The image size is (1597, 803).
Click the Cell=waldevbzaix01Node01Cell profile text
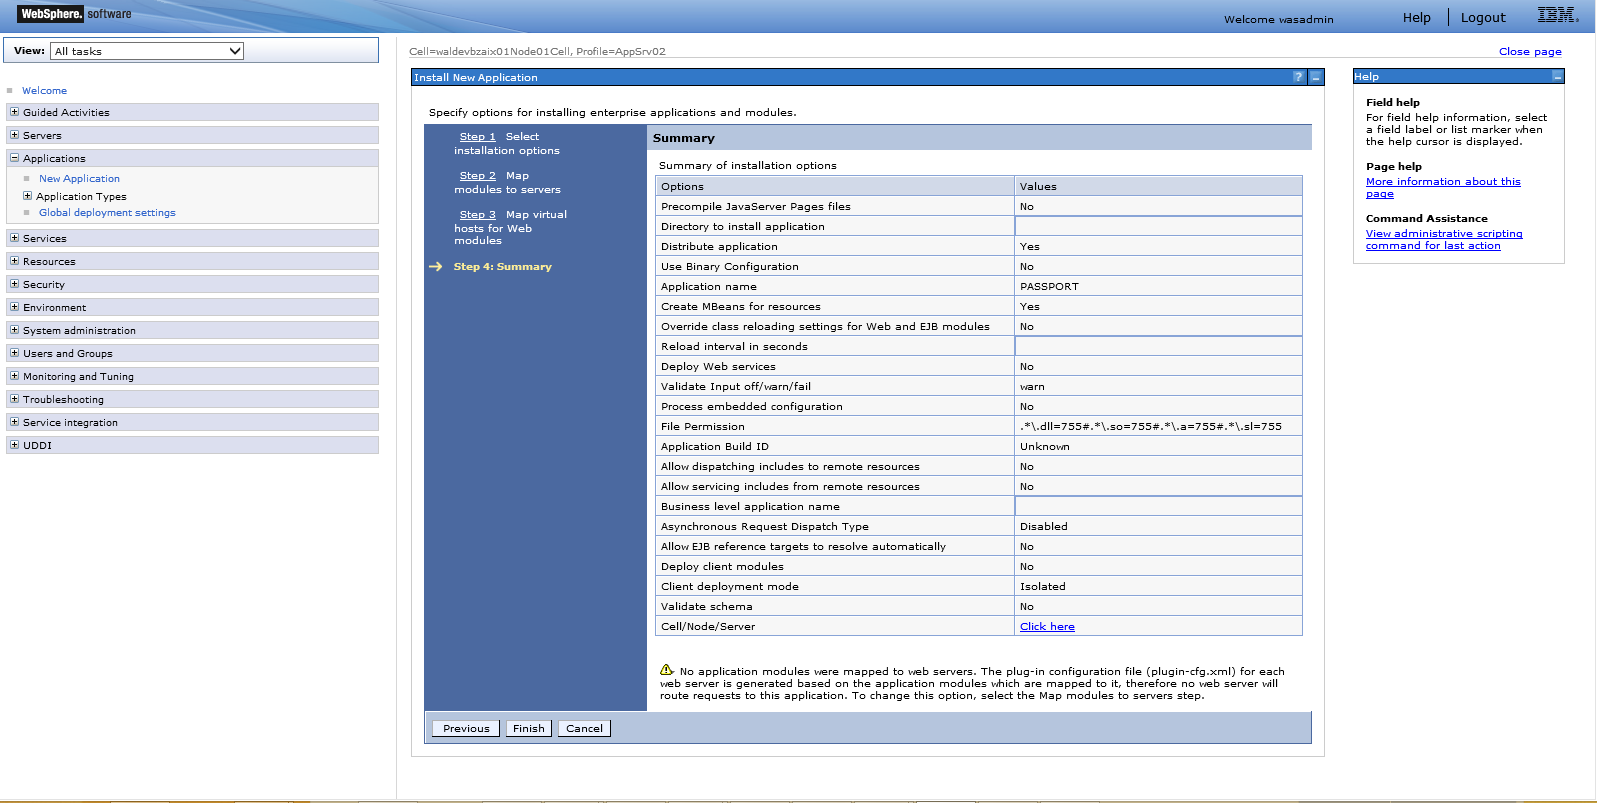click(x=537, y=52)
